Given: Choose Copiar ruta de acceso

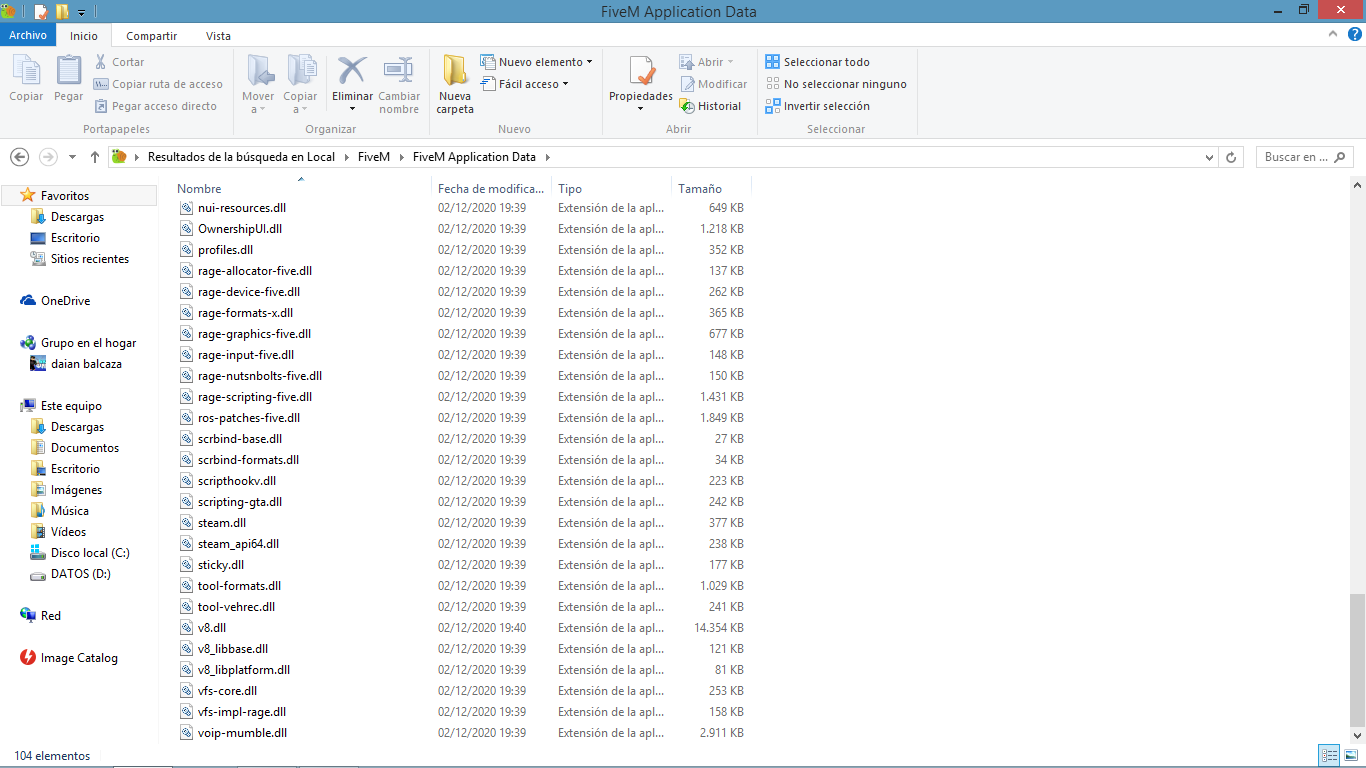Looking at the screenshot, I should click(159, 84).
